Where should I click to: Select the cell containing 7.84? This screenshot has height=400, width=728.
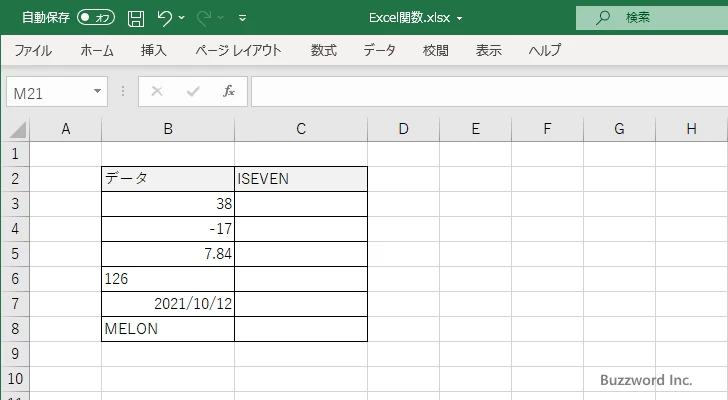168,254
